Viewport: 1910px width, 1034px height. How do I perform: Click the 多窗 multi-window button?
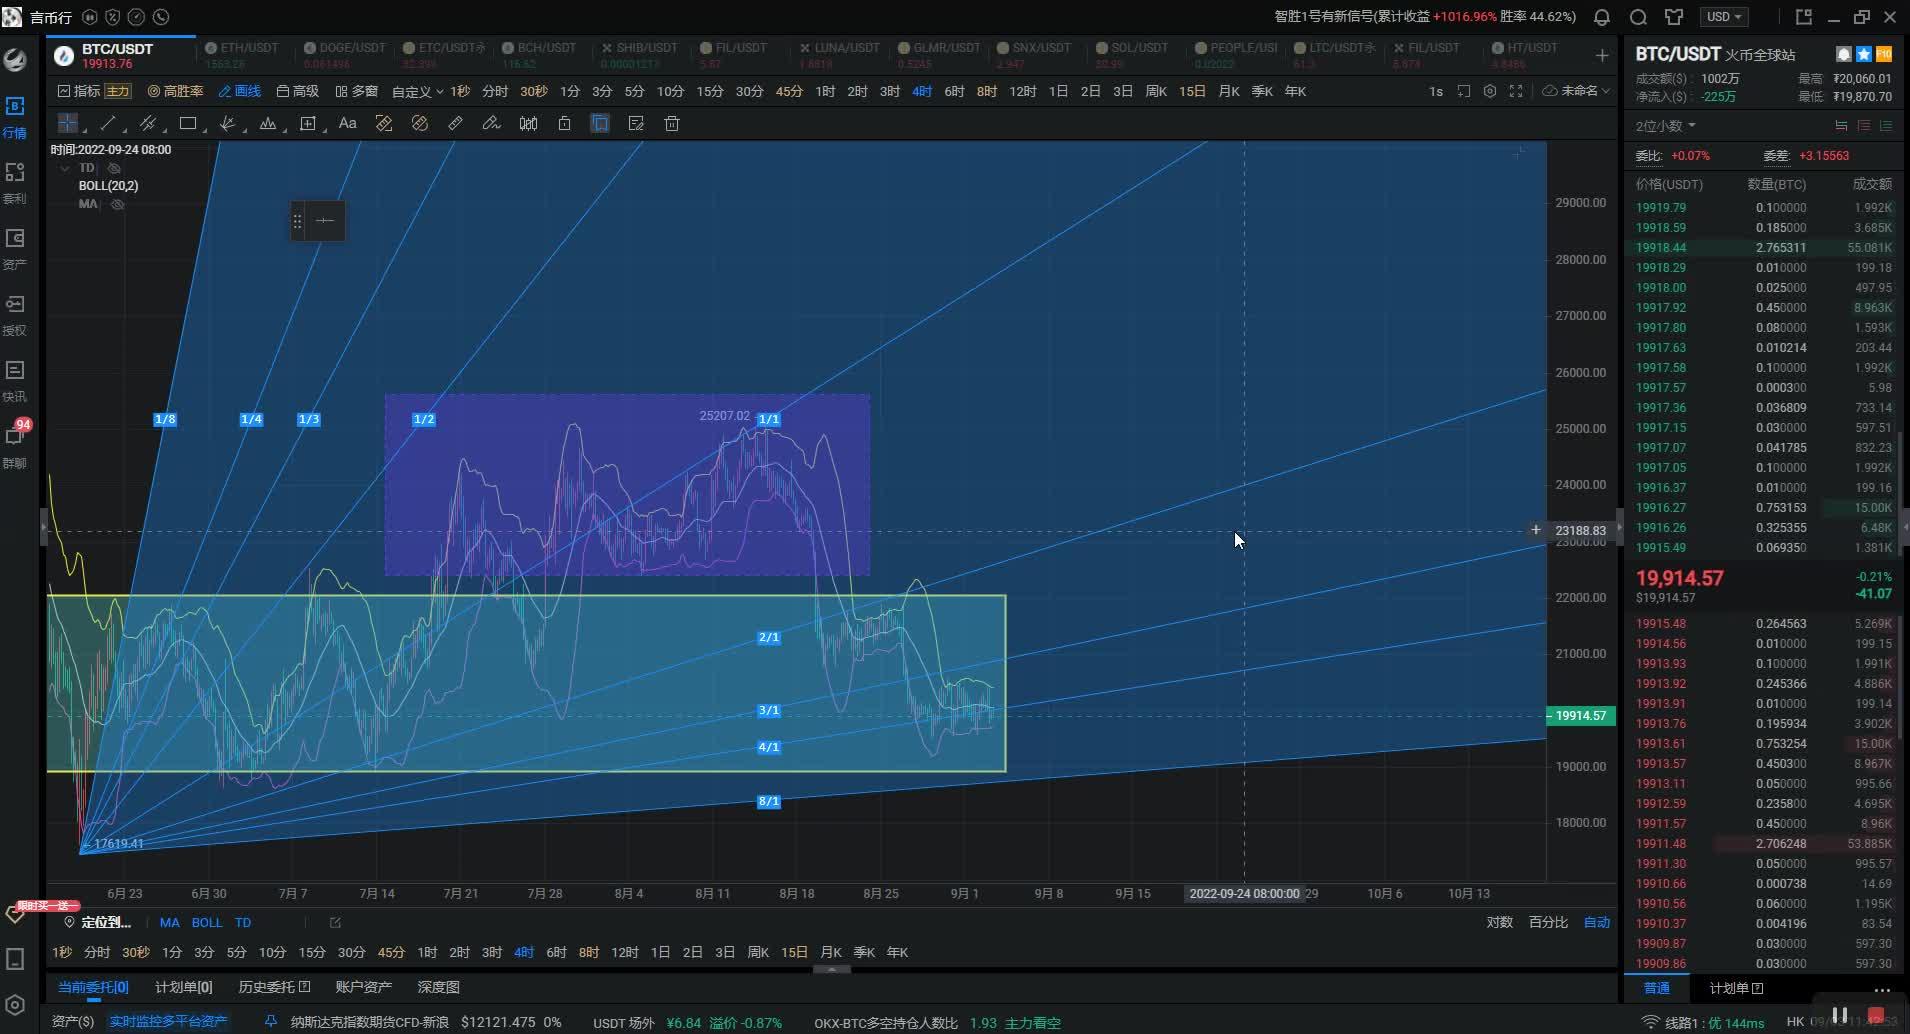point(357,91)
